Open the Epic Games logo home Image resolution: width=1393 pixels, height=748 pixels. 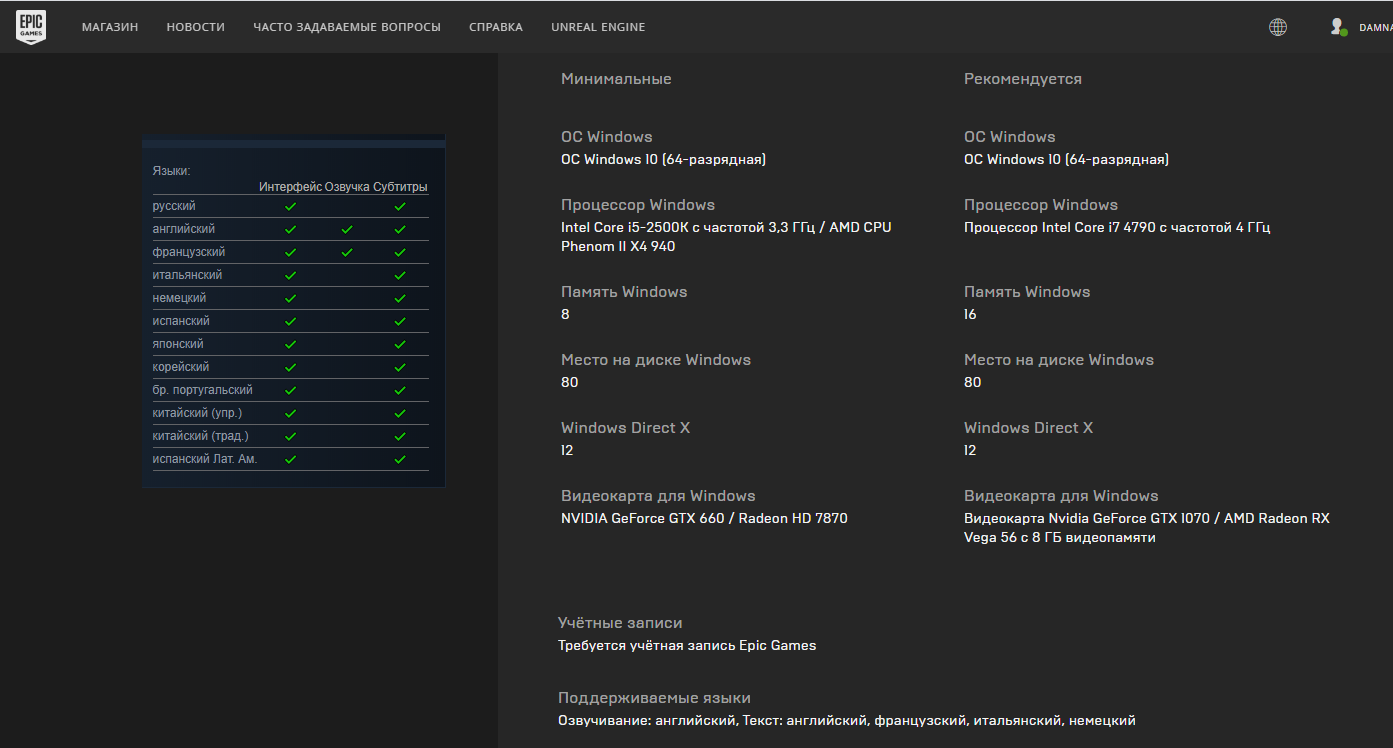pyautogui.click(x=31, y=27)
